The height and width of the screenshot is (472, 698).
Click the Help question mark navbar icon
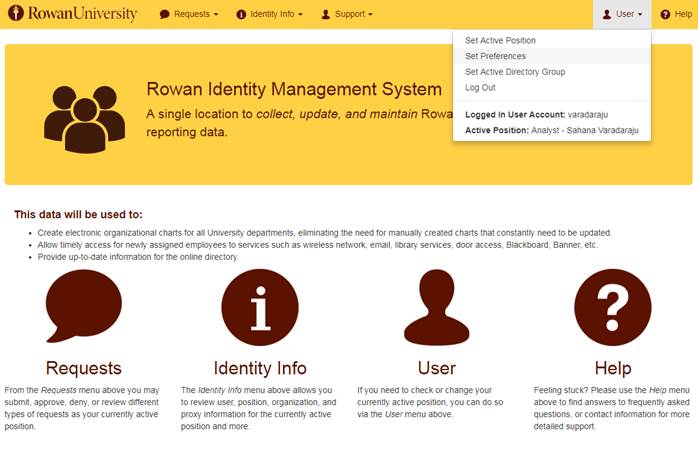665,14
